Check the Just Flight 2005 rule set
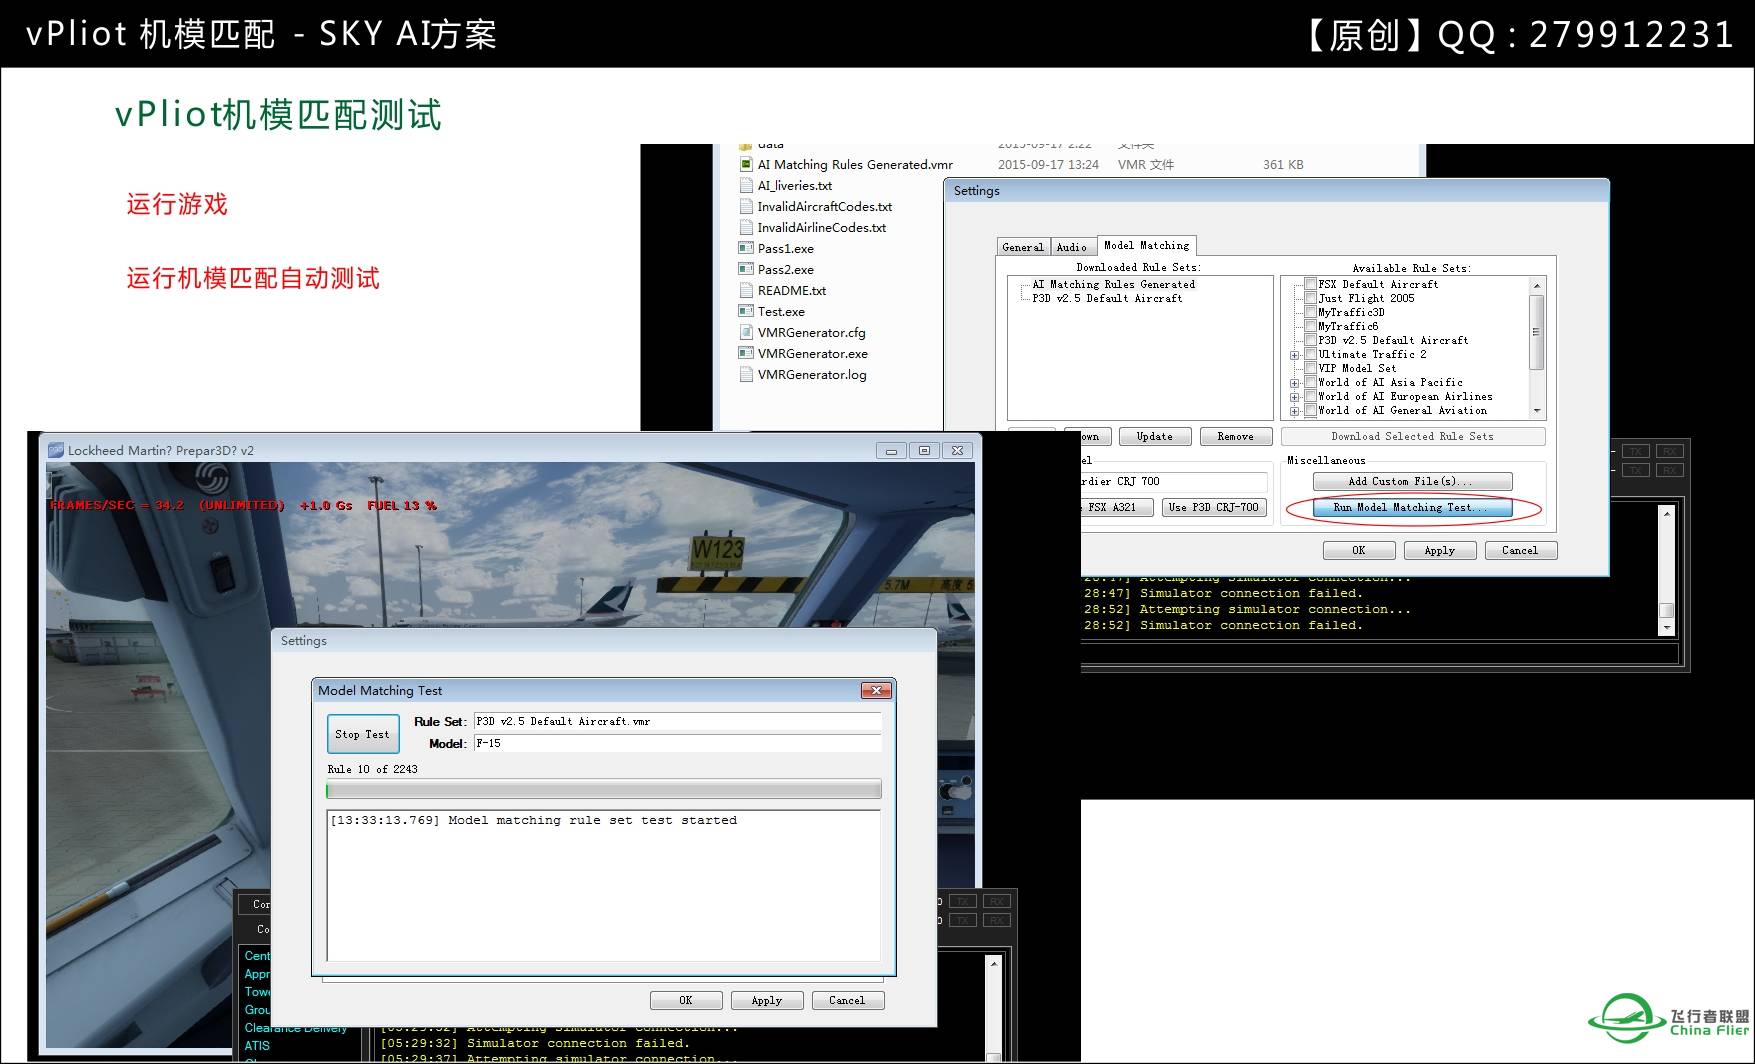 tap(1310, 298)
